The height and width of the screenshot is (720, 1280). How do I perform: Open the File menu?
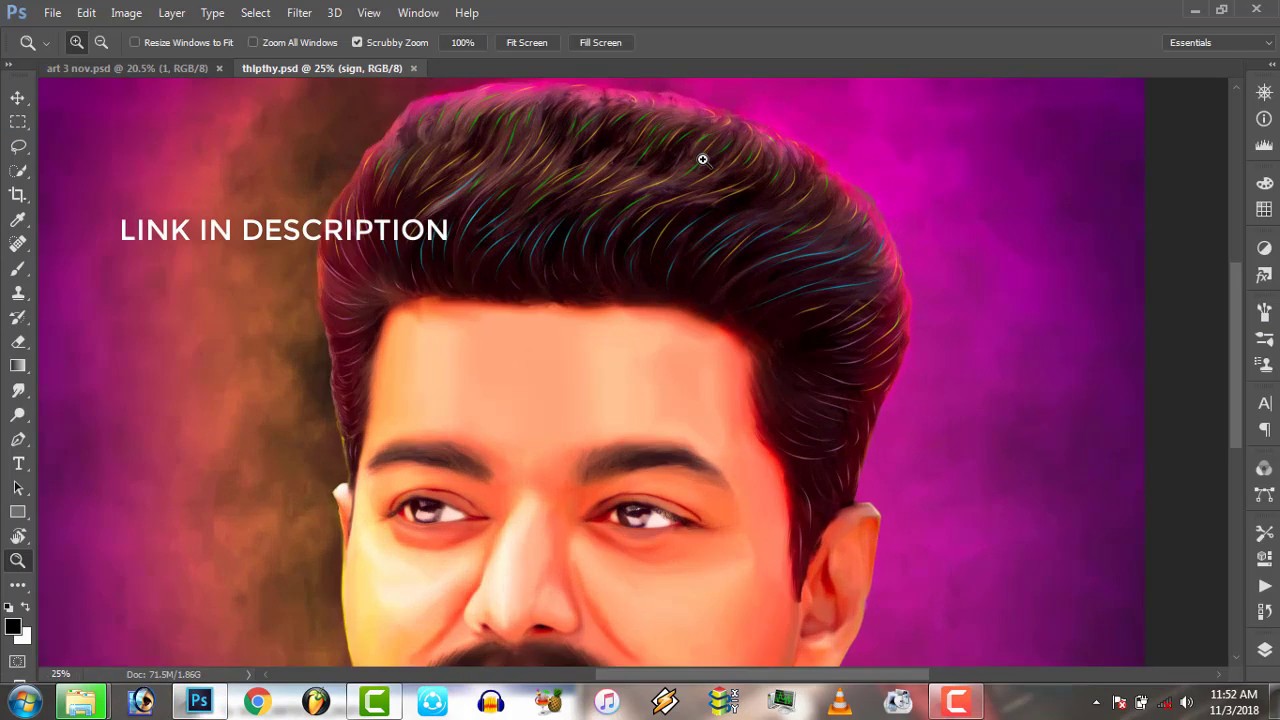point(52,13)
